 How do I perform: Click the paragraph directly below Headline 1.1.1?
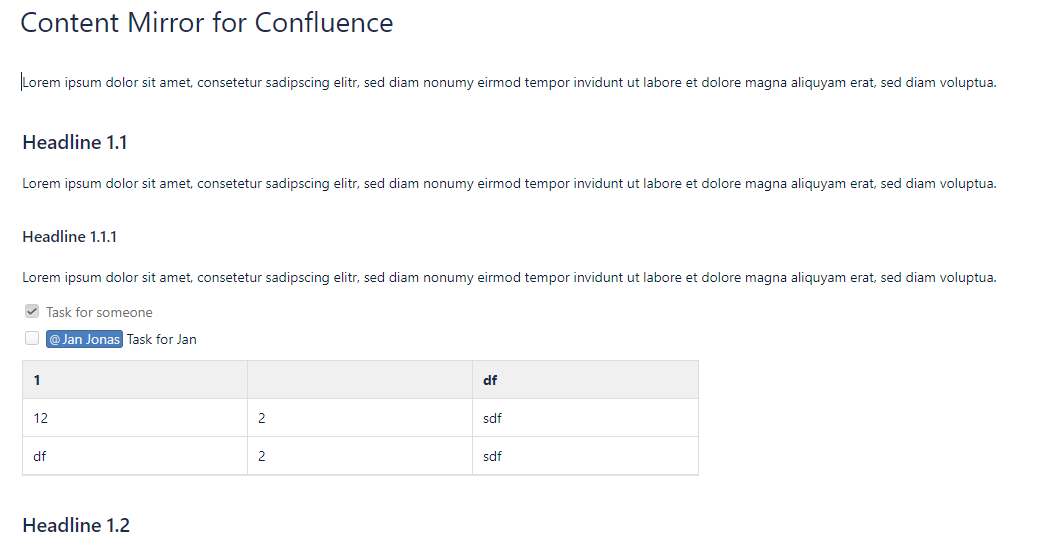tap(509, 277)
